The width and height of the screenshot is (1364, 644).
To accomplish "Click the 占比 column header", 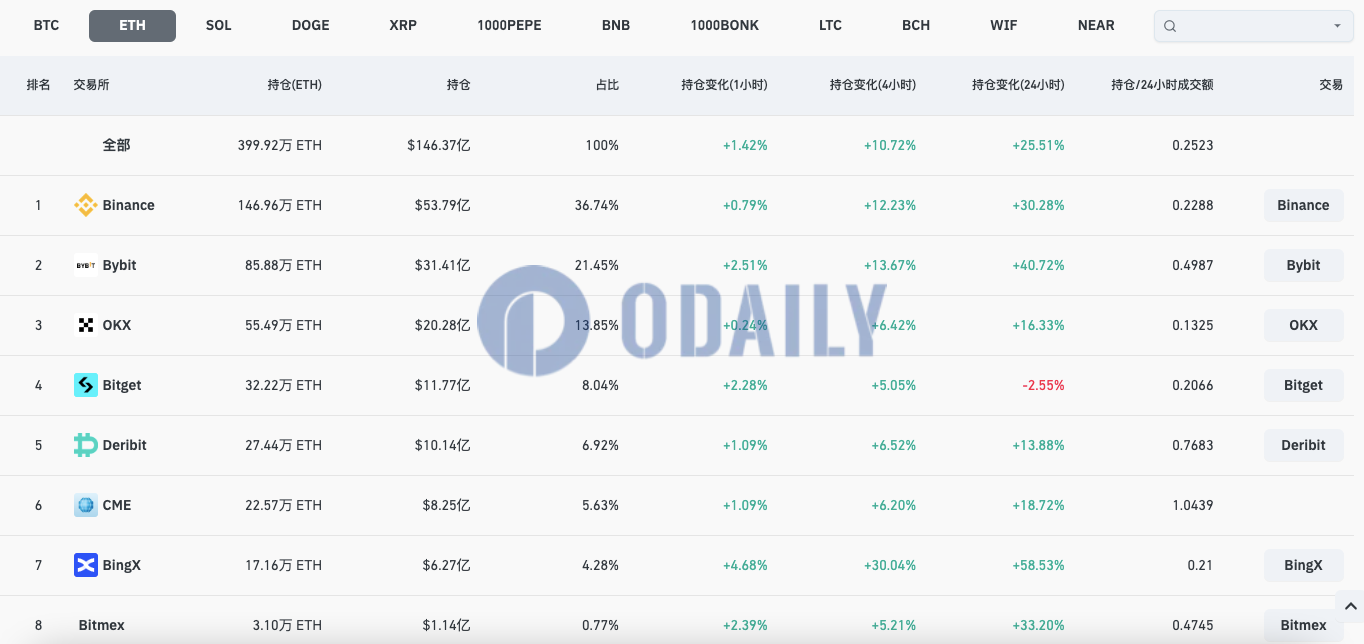I will point(607,85).
